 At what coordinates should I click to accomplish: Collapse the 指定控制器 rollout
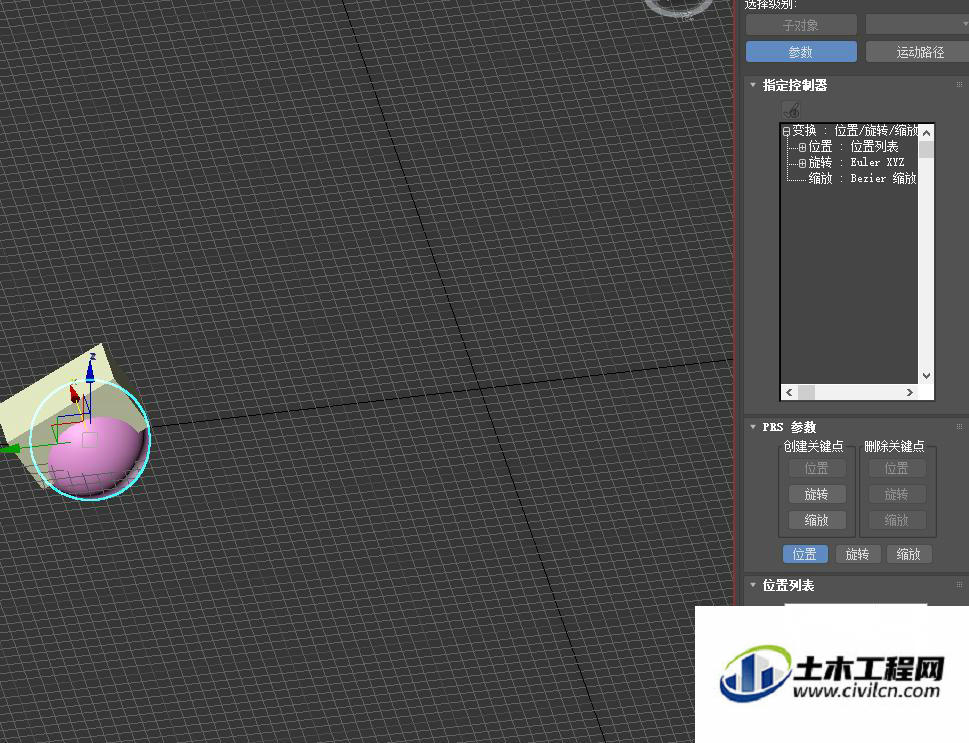pos(753,85)
